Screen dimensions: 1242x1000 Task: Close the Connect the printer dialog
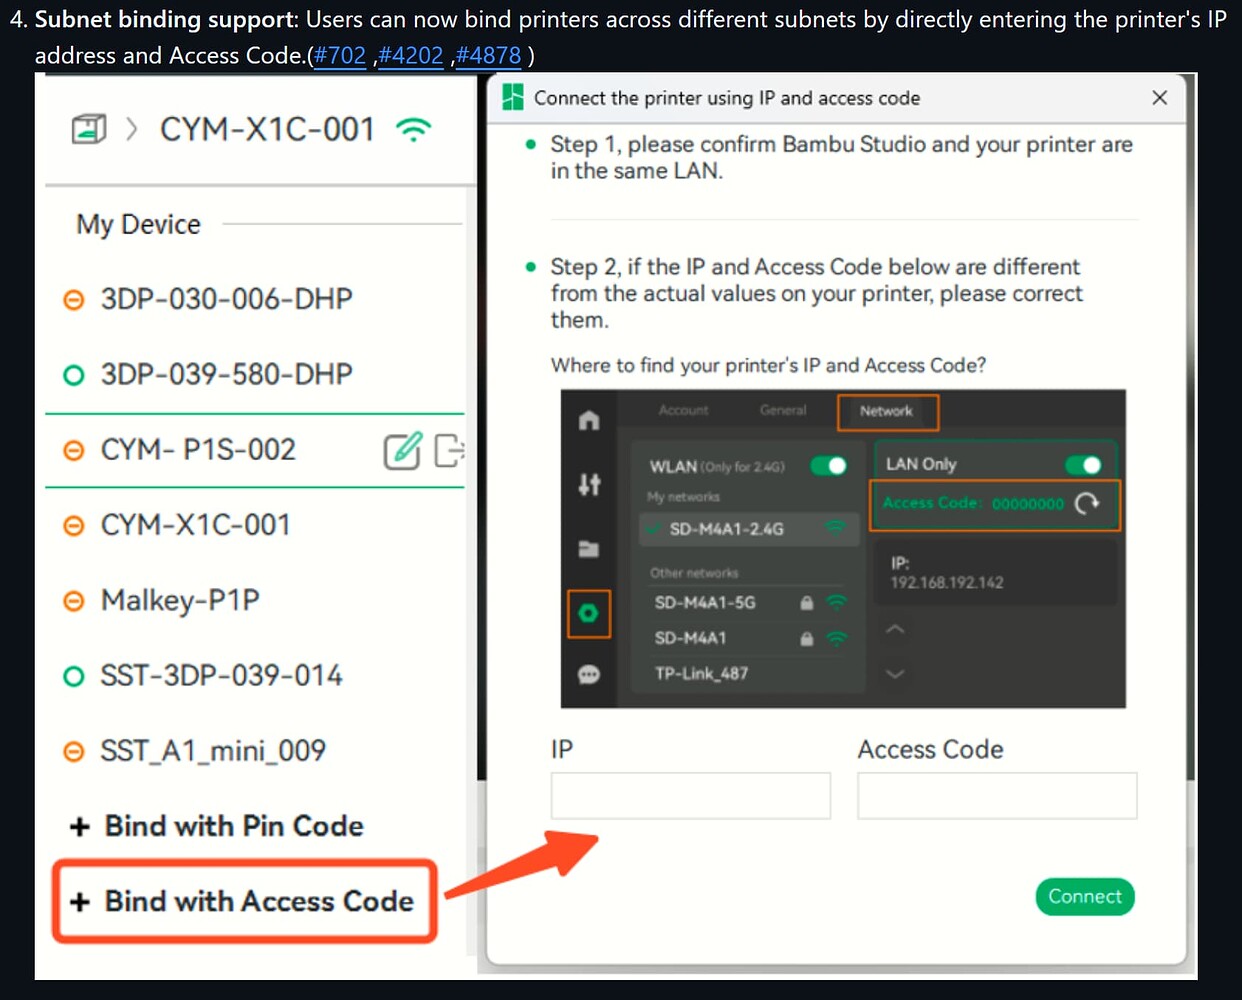[1159, 98]
